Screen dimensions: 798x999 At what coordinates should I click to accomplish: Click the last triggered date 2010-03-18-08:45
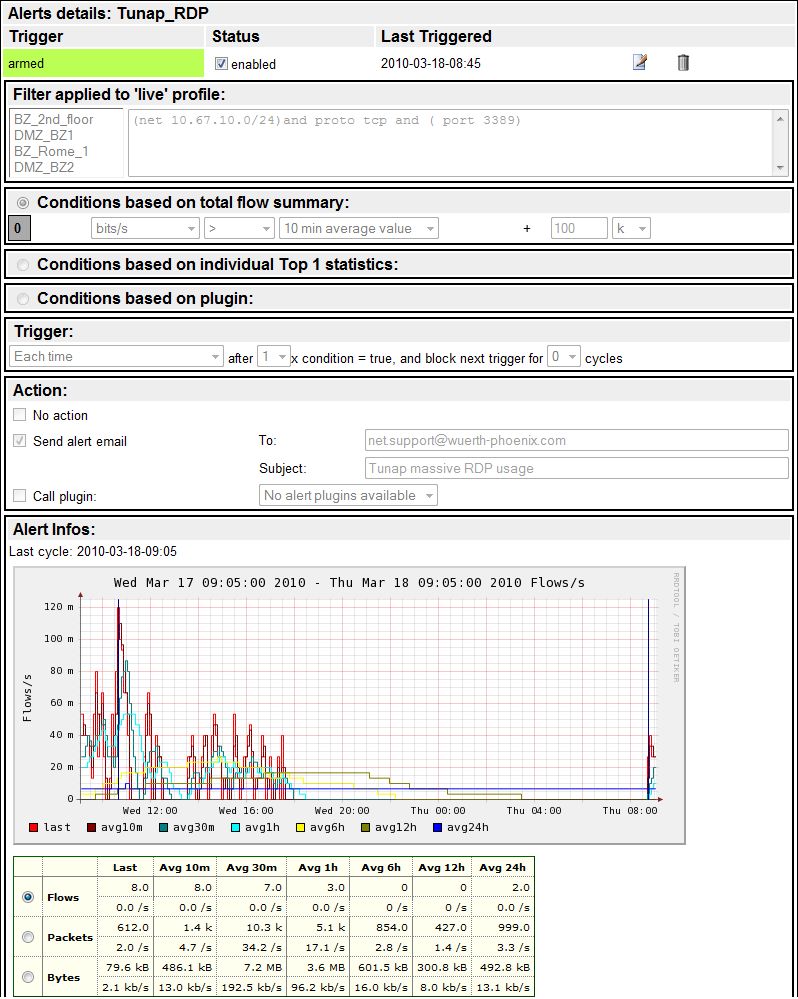[x=431, y=63]
